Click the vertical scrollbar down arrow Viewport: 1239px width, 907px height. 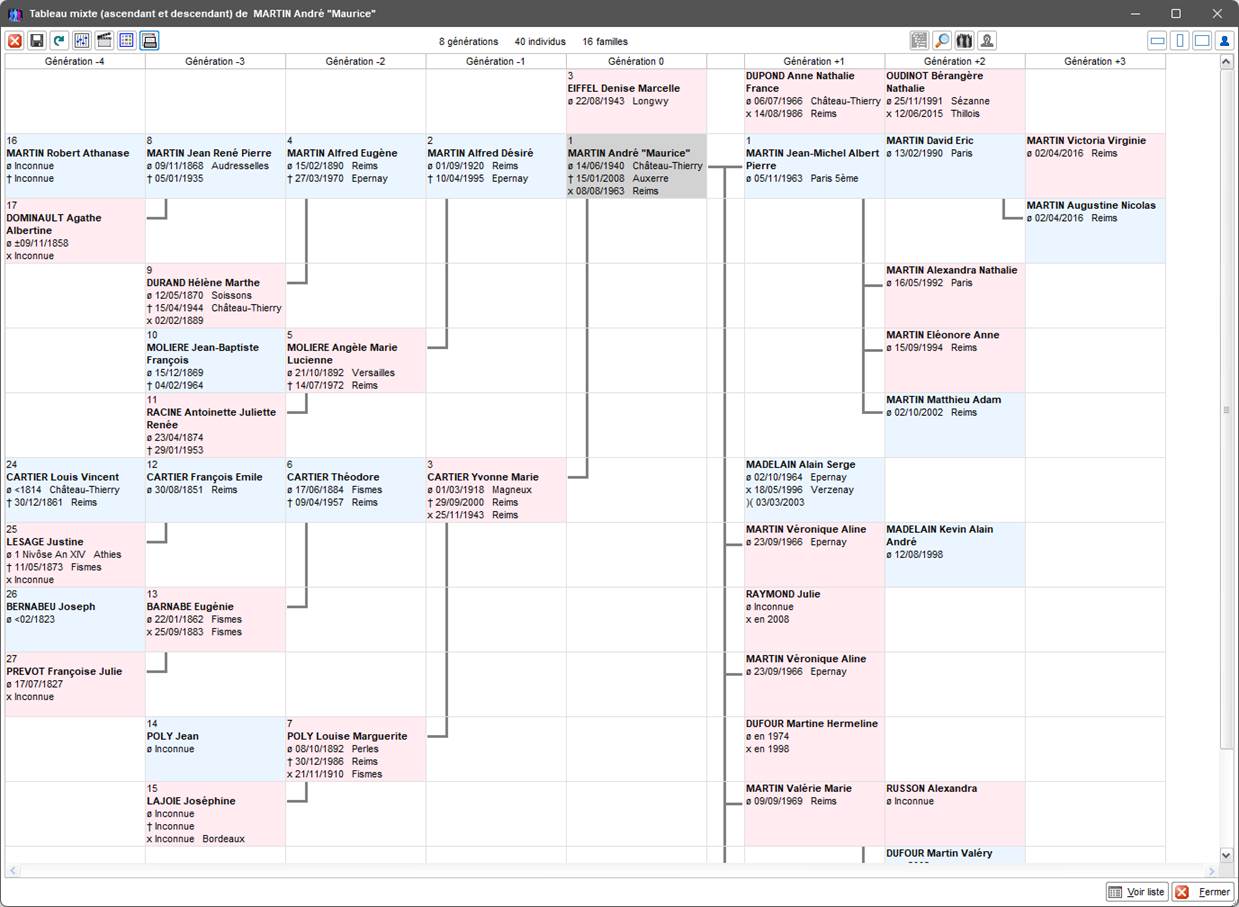pyautogui.click(x=1226, y=856)
